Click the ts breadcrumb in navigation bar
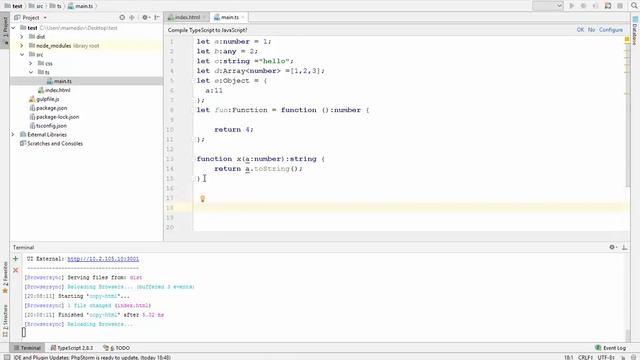This screenshot has width=640, height=360. 55,6
